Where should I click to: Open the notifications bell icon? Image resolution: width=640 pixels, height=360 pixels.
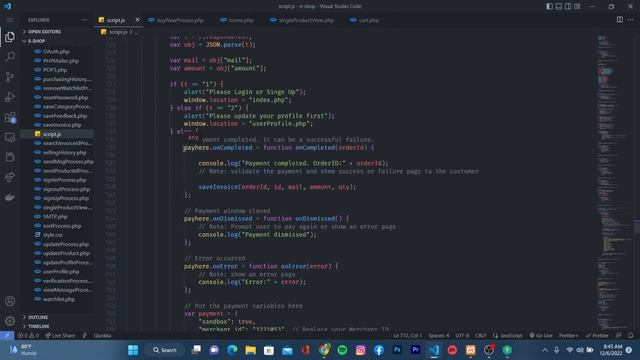pos(631,336)
